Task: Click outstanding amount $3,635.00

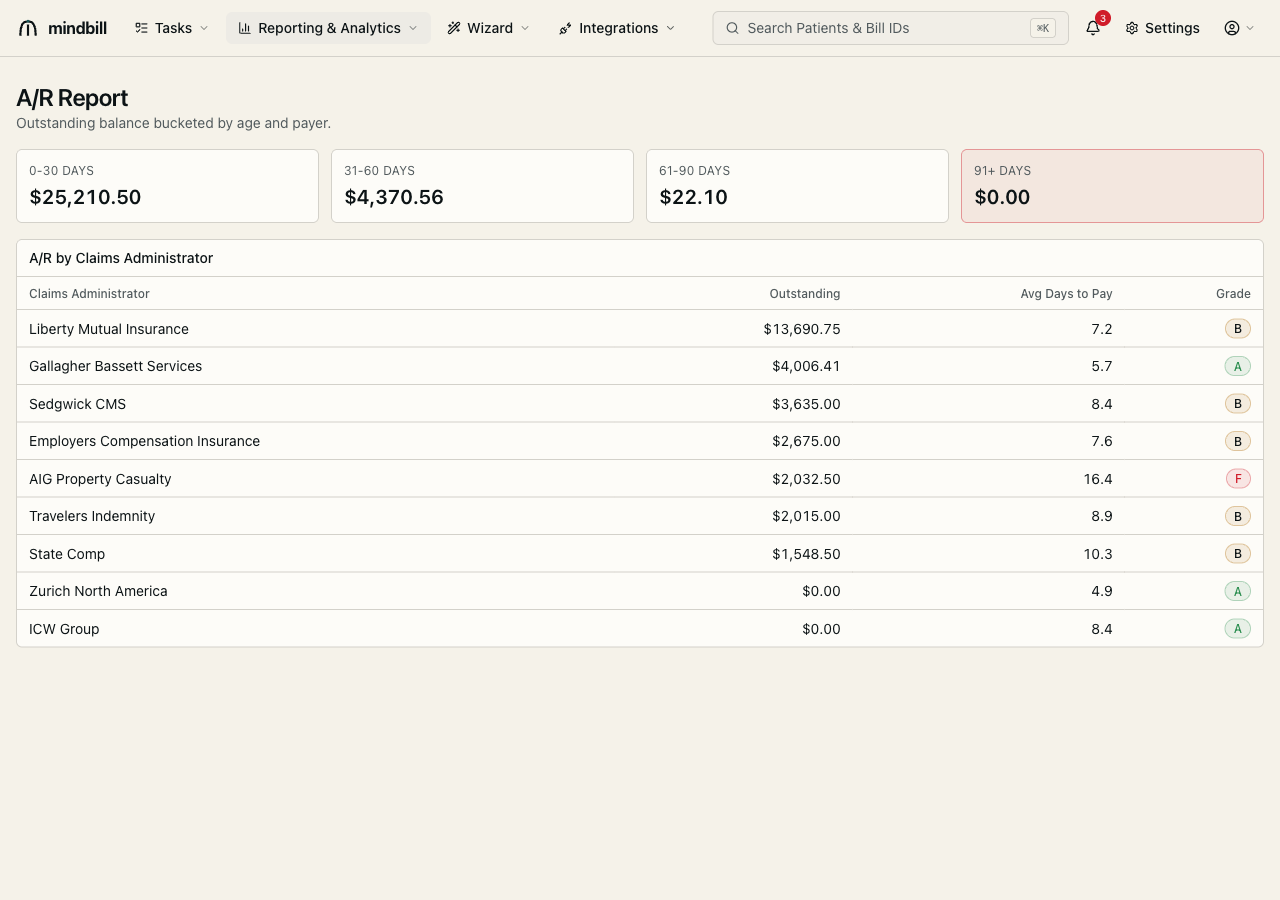Action: [806, 404]
